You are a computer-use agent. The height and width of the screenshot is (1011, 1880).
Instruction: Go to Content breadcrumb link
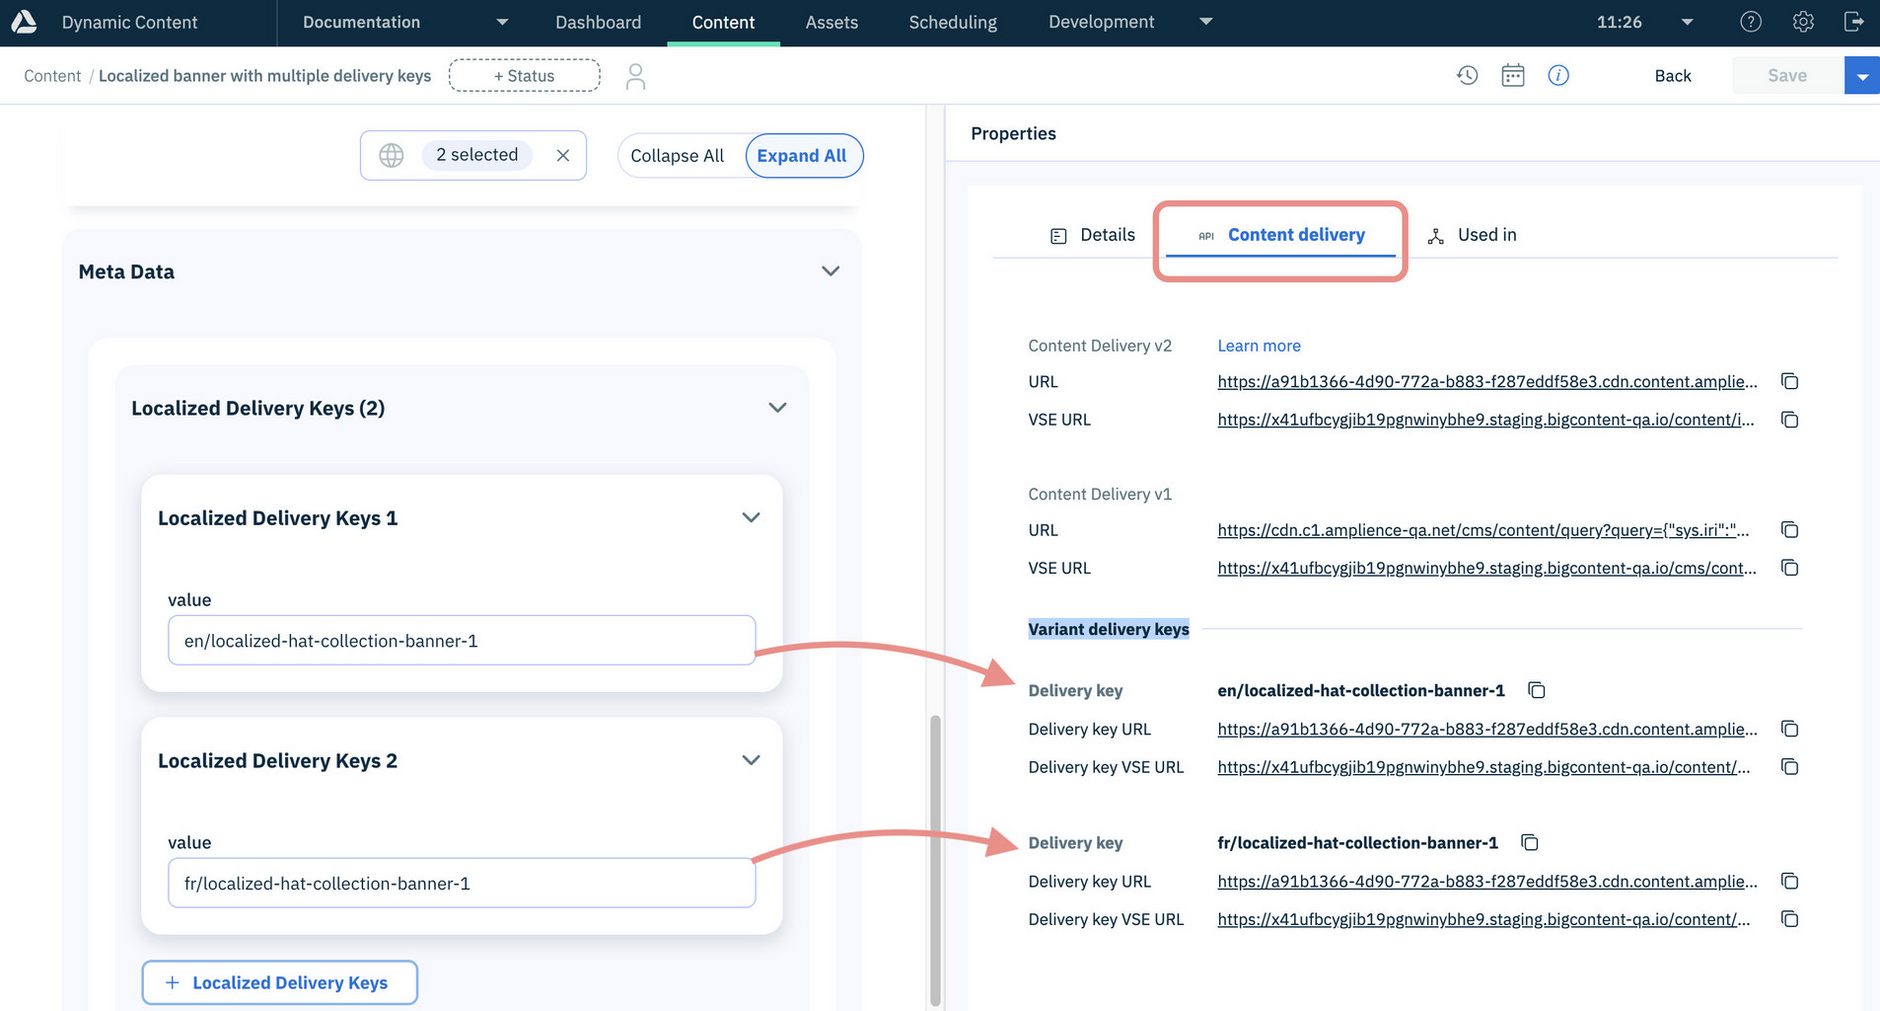(x=52, y=76)
